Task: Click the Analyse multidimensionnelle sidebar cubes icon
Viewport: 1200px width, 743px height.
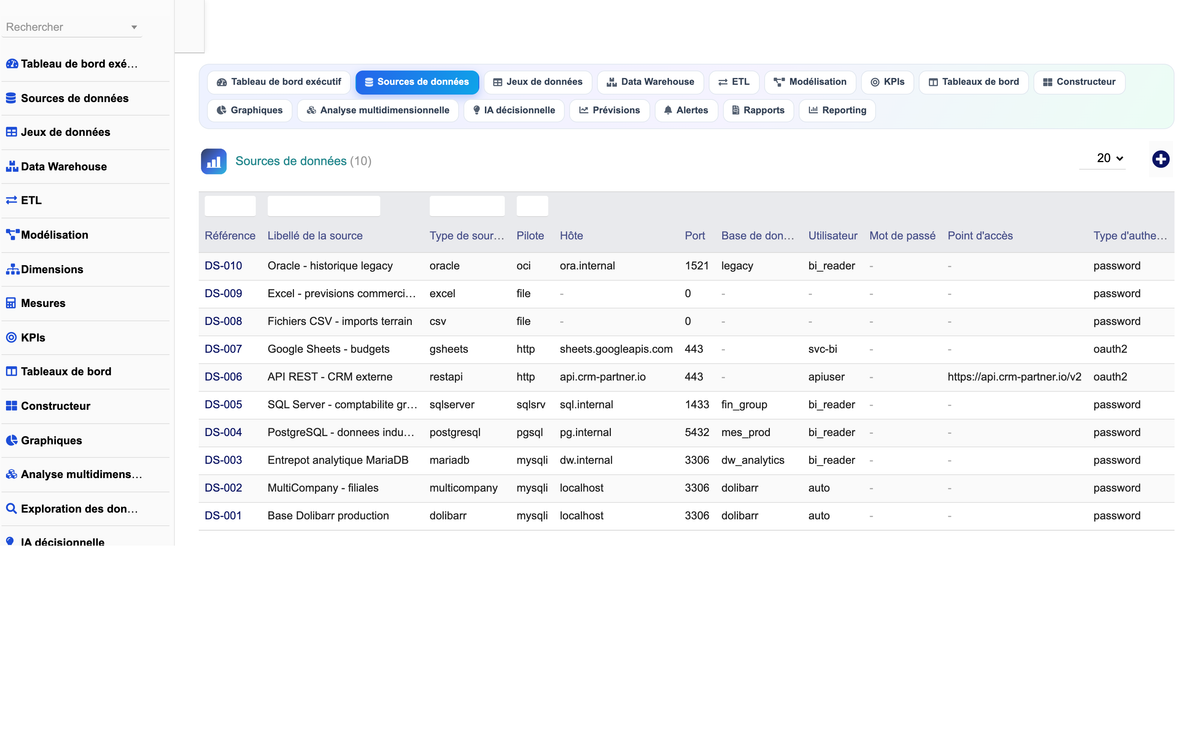Action: [12, 474]
